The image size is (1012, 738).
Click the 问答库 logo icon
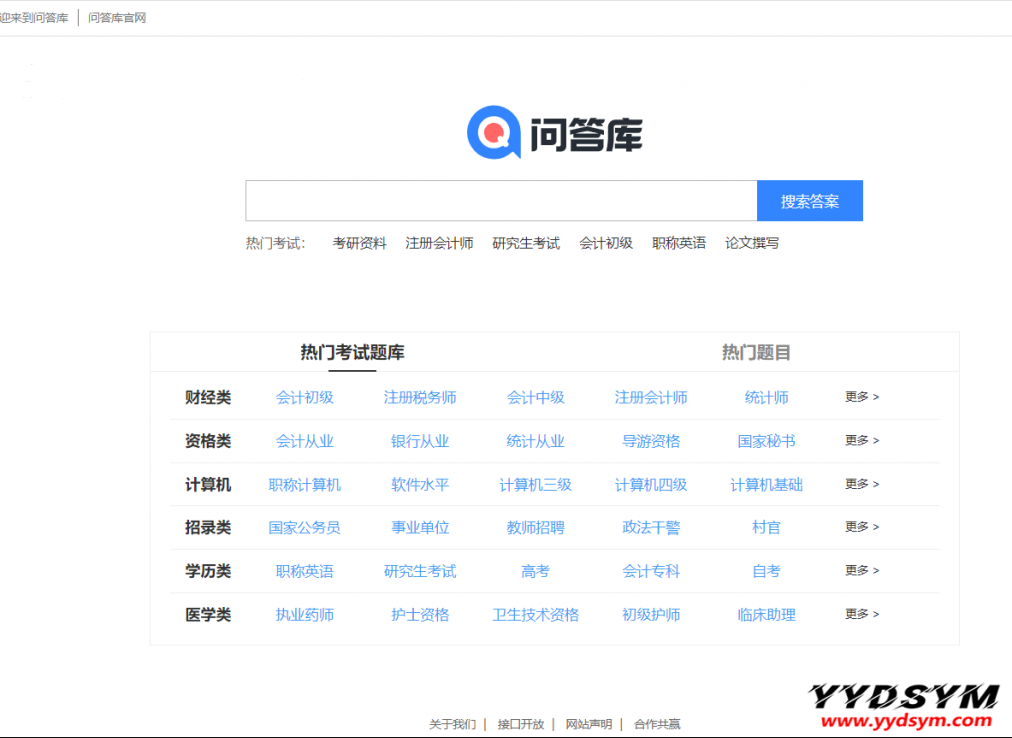click(494, 133)
